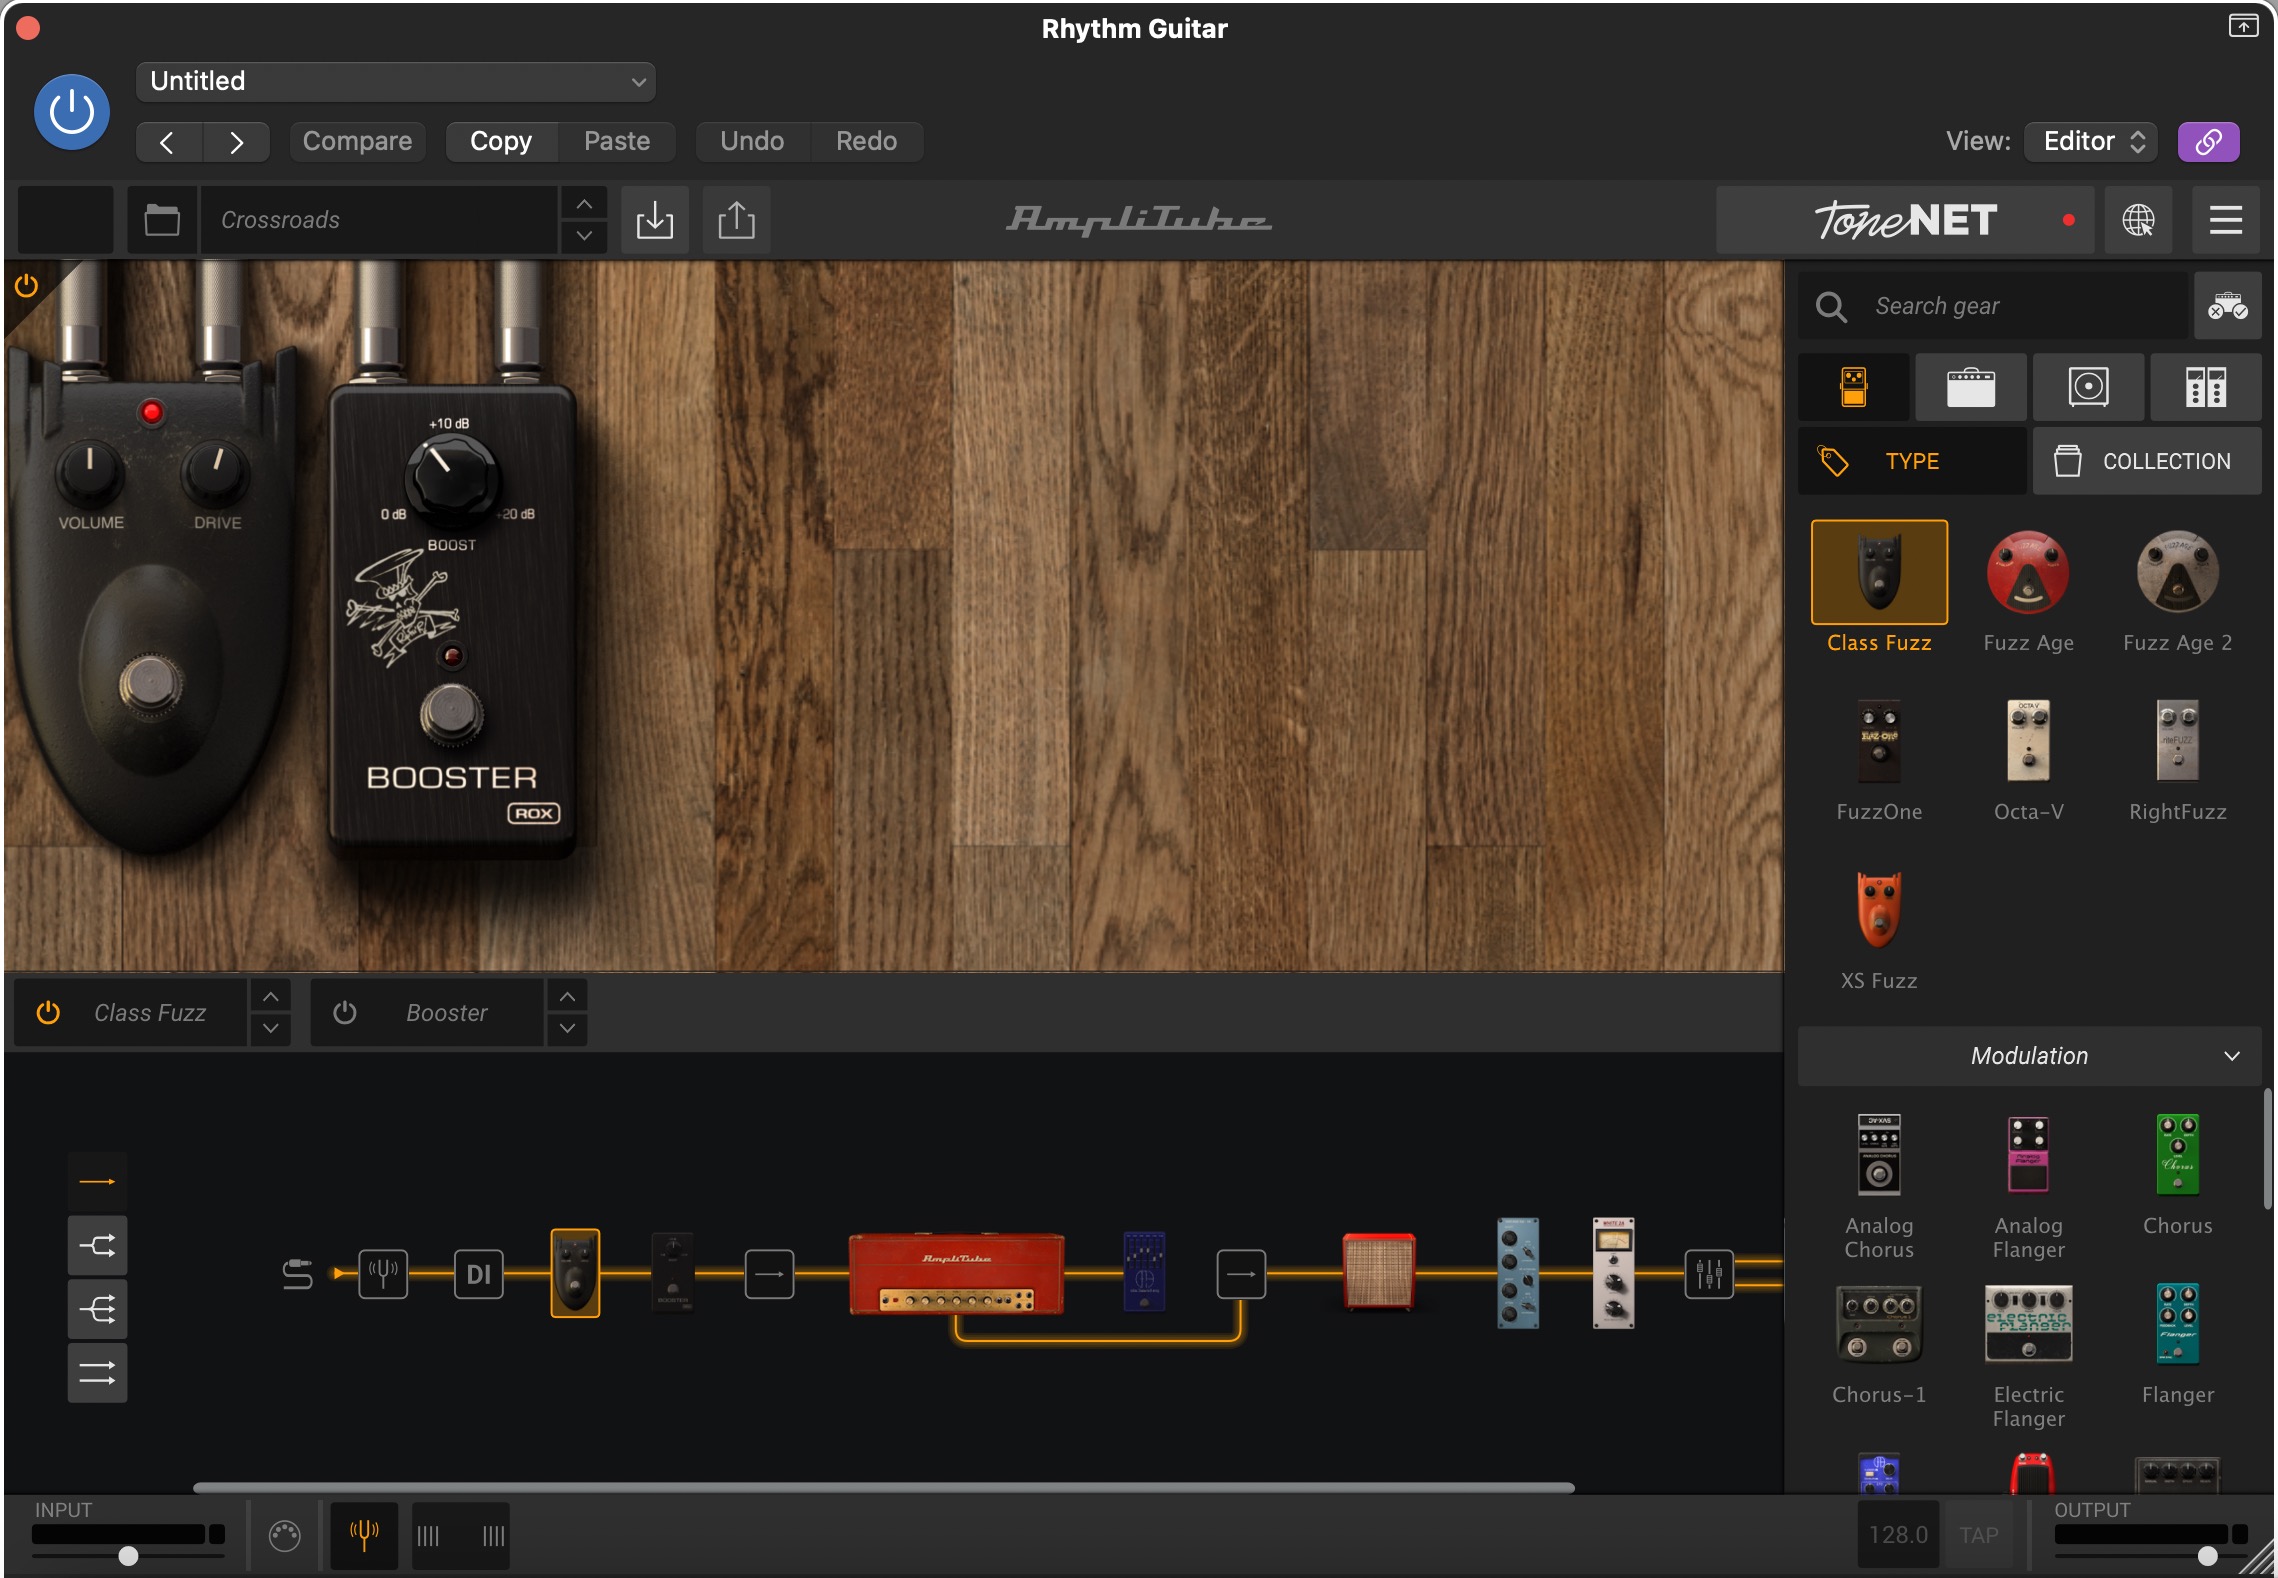Click the Paste button
This screenshot has height=1578, width=2278.
(617, 141)
